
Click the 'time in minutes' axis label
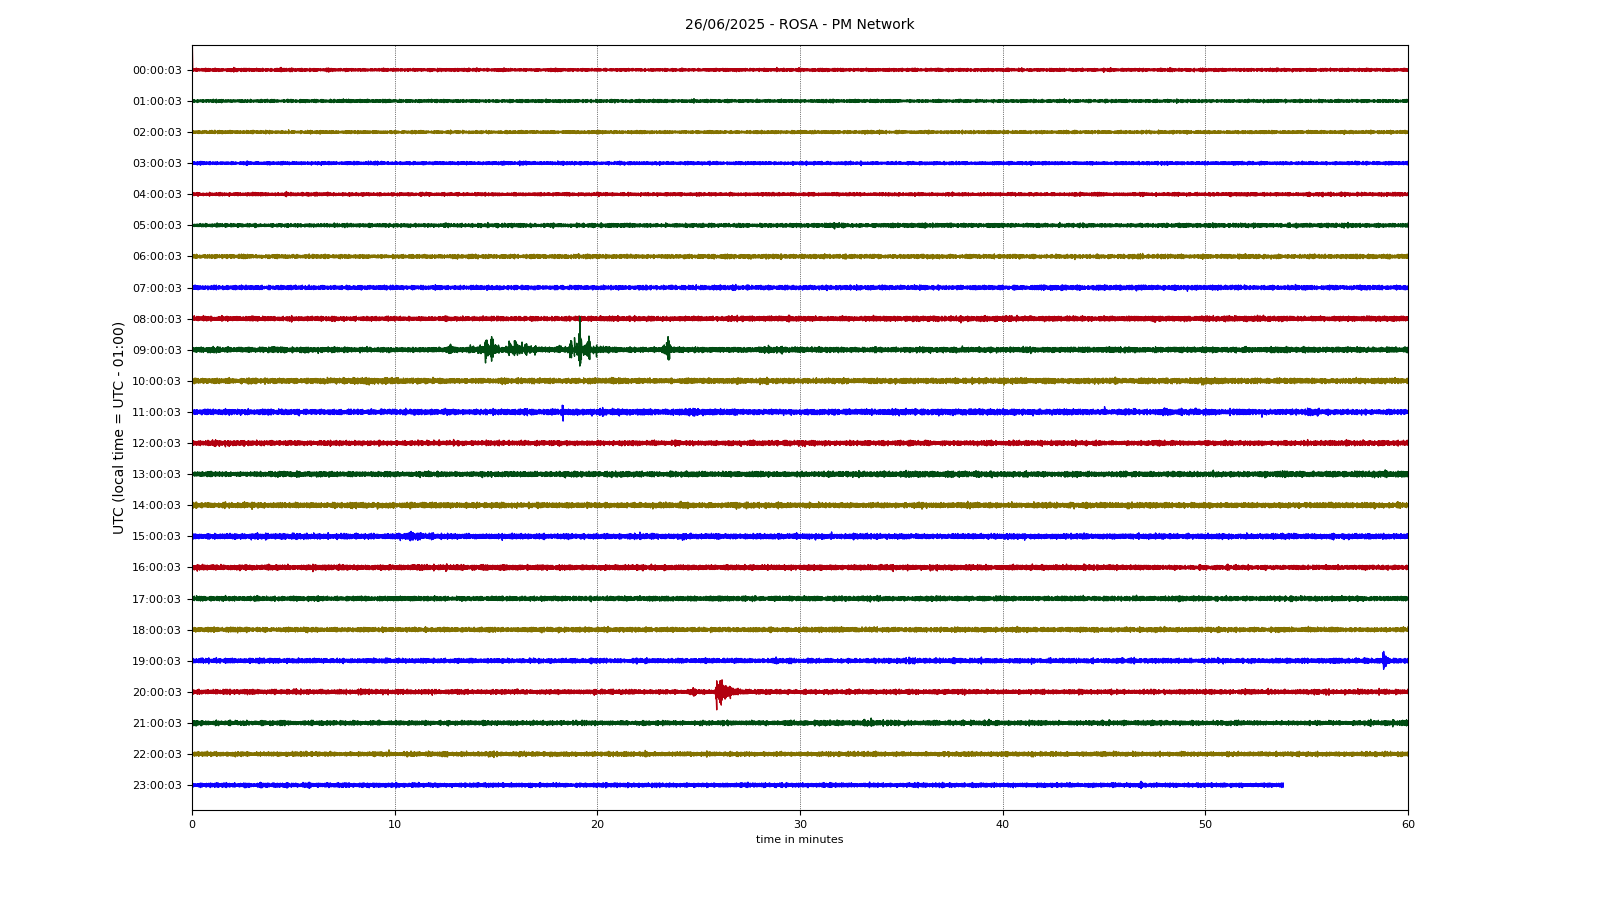(x=800, y=840)
